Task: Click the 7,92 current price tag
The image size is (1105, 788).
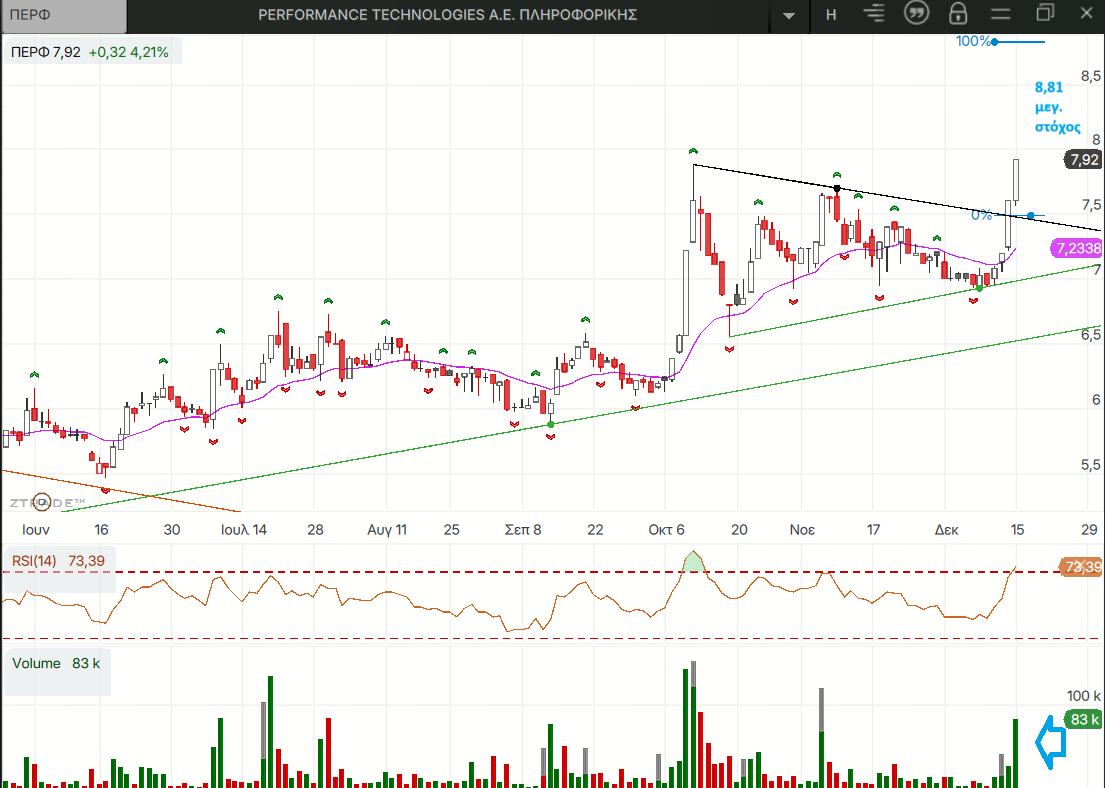Action: [1084, 160]
